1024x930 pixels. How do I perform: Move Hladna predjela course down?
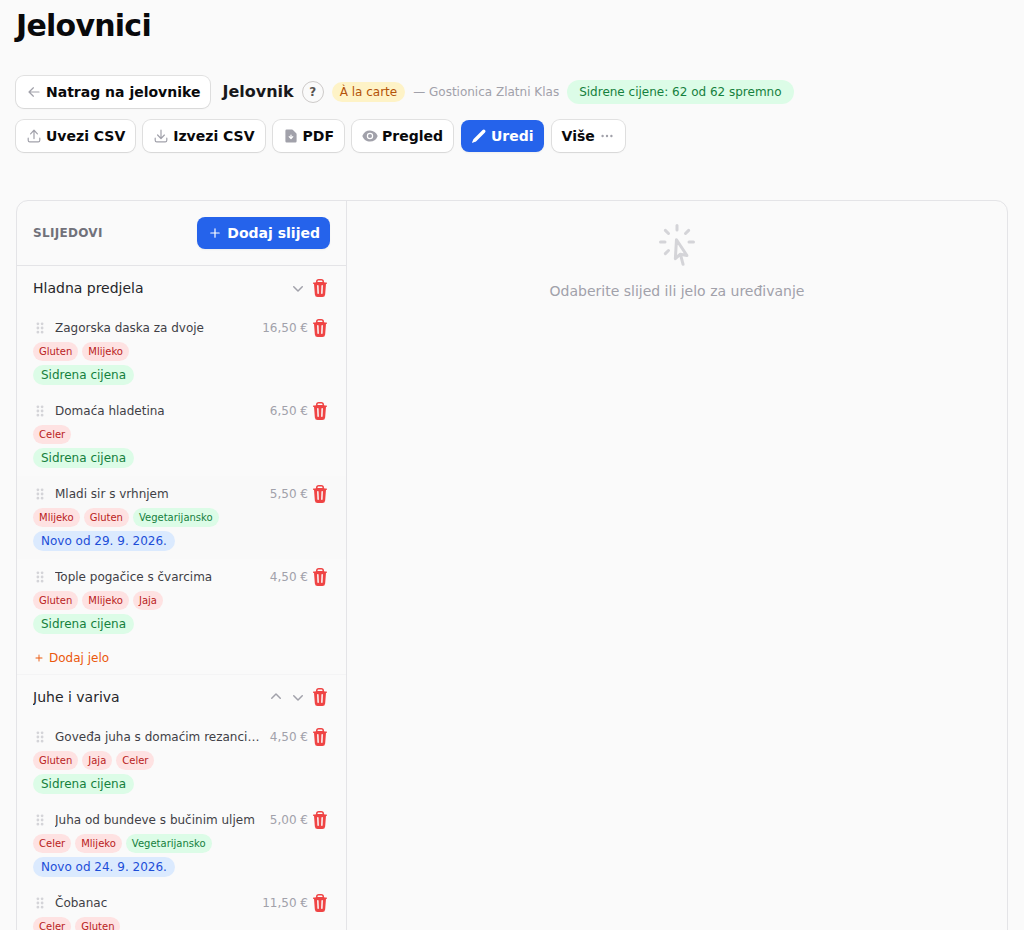pos(298,289)
